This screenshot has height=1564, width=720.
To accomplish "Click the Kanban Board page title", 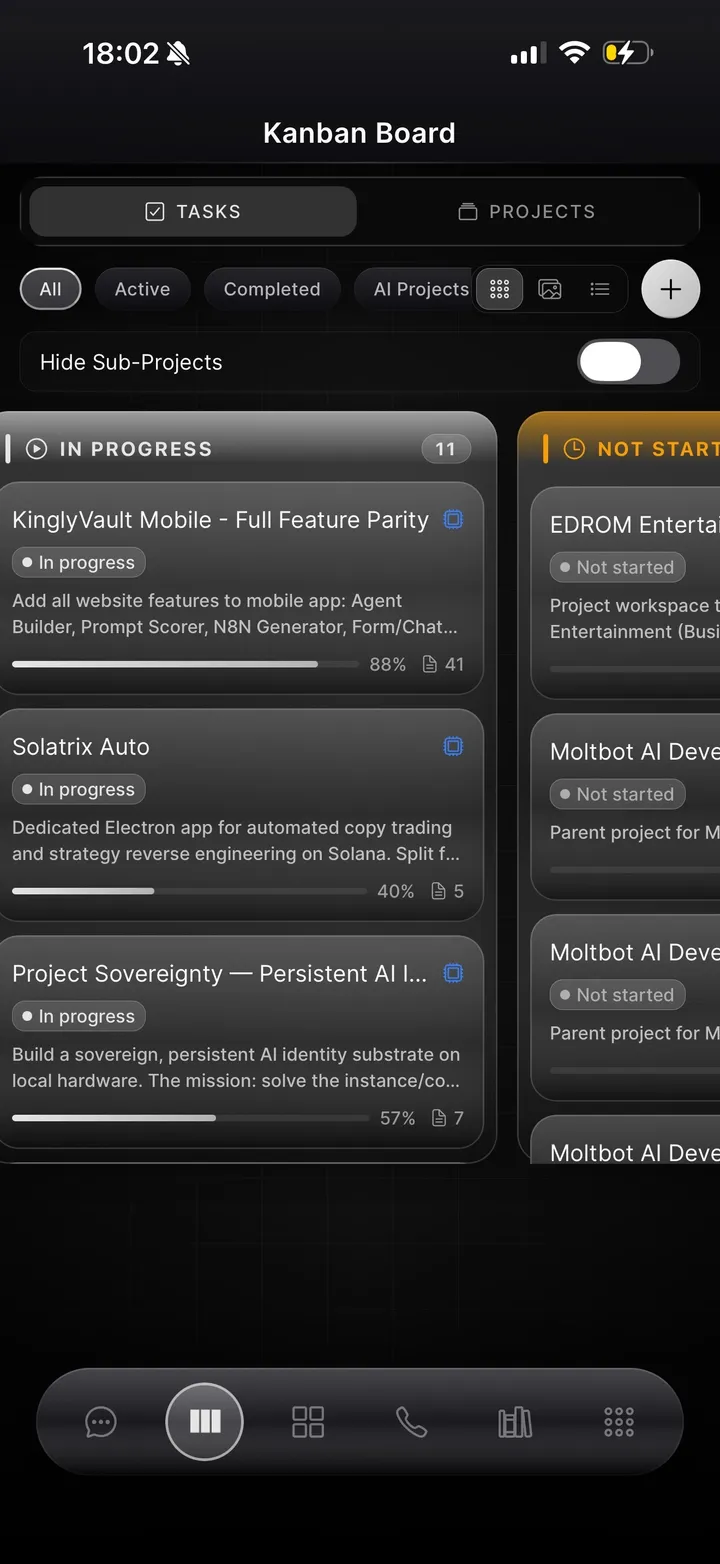I will 359,133.
